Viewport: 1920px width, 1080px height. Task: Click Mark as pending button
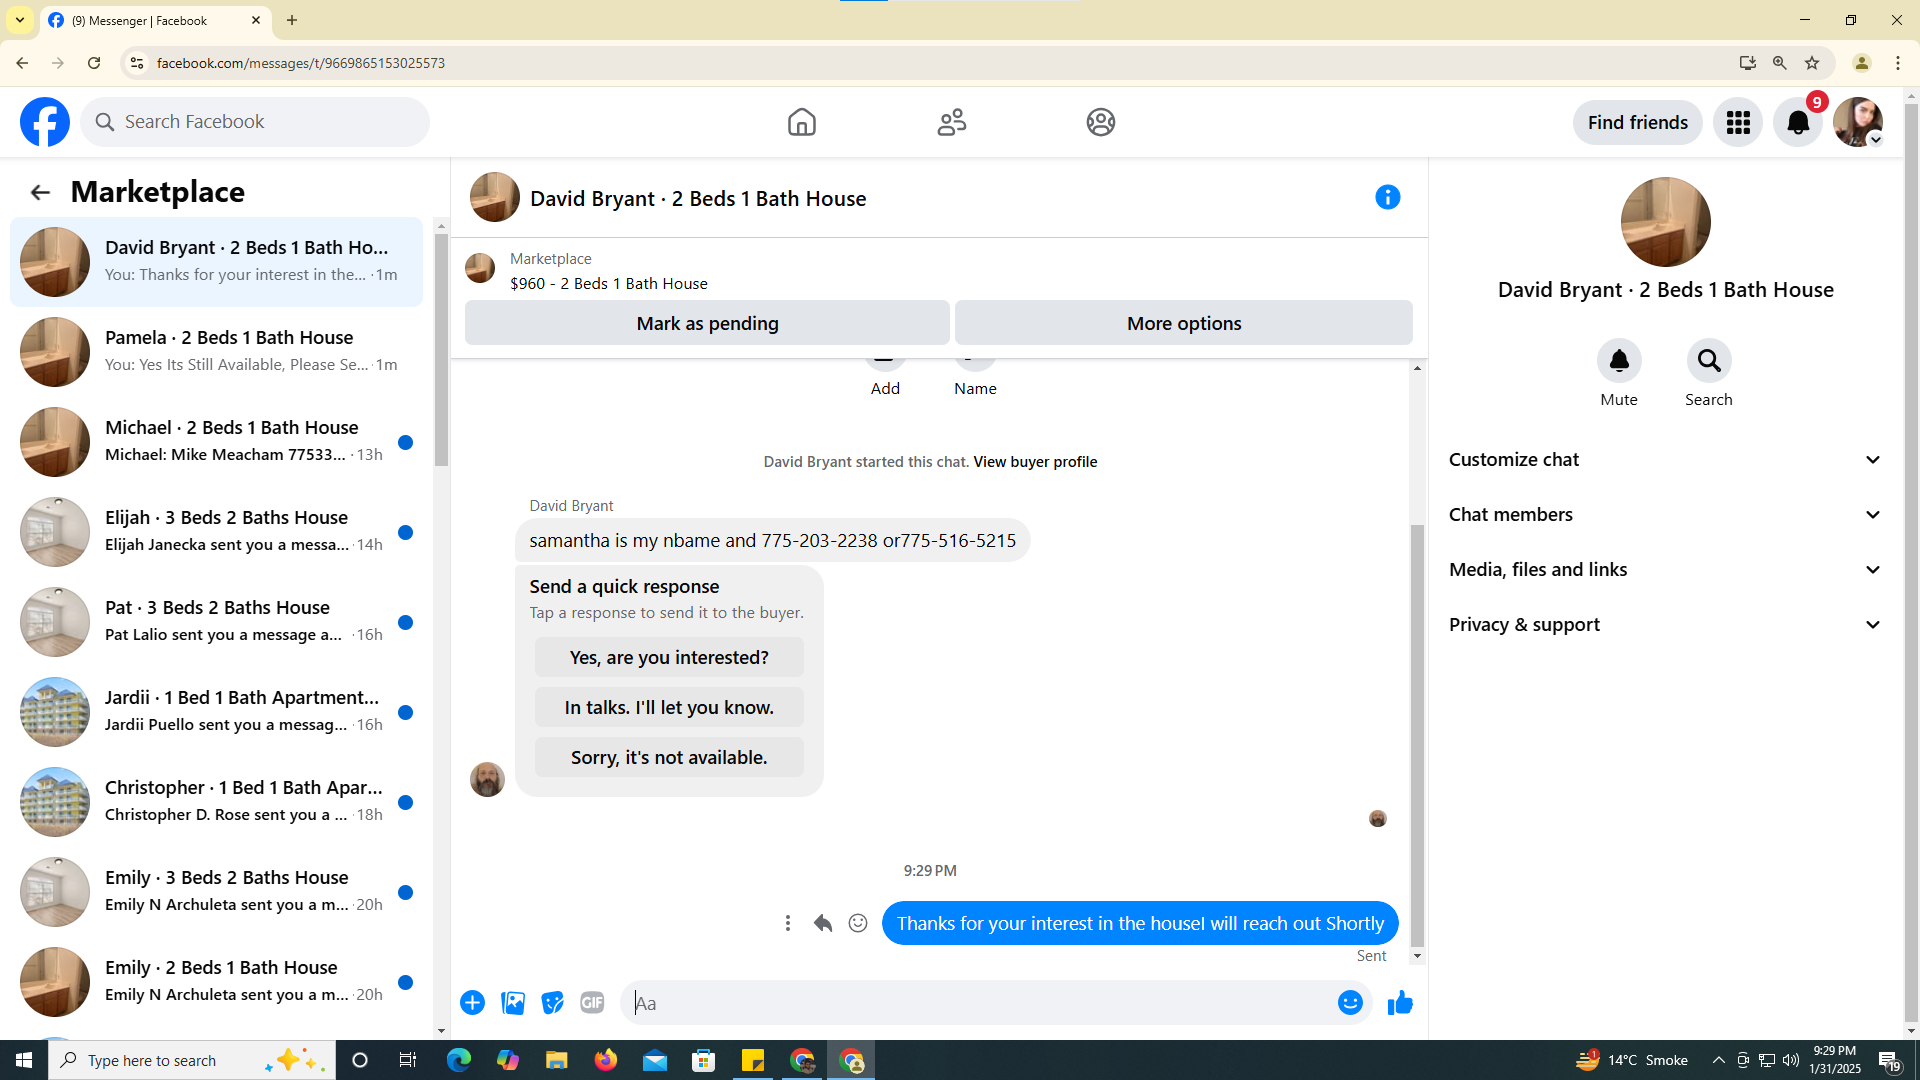pyautogui.click(x=707, y=323)
